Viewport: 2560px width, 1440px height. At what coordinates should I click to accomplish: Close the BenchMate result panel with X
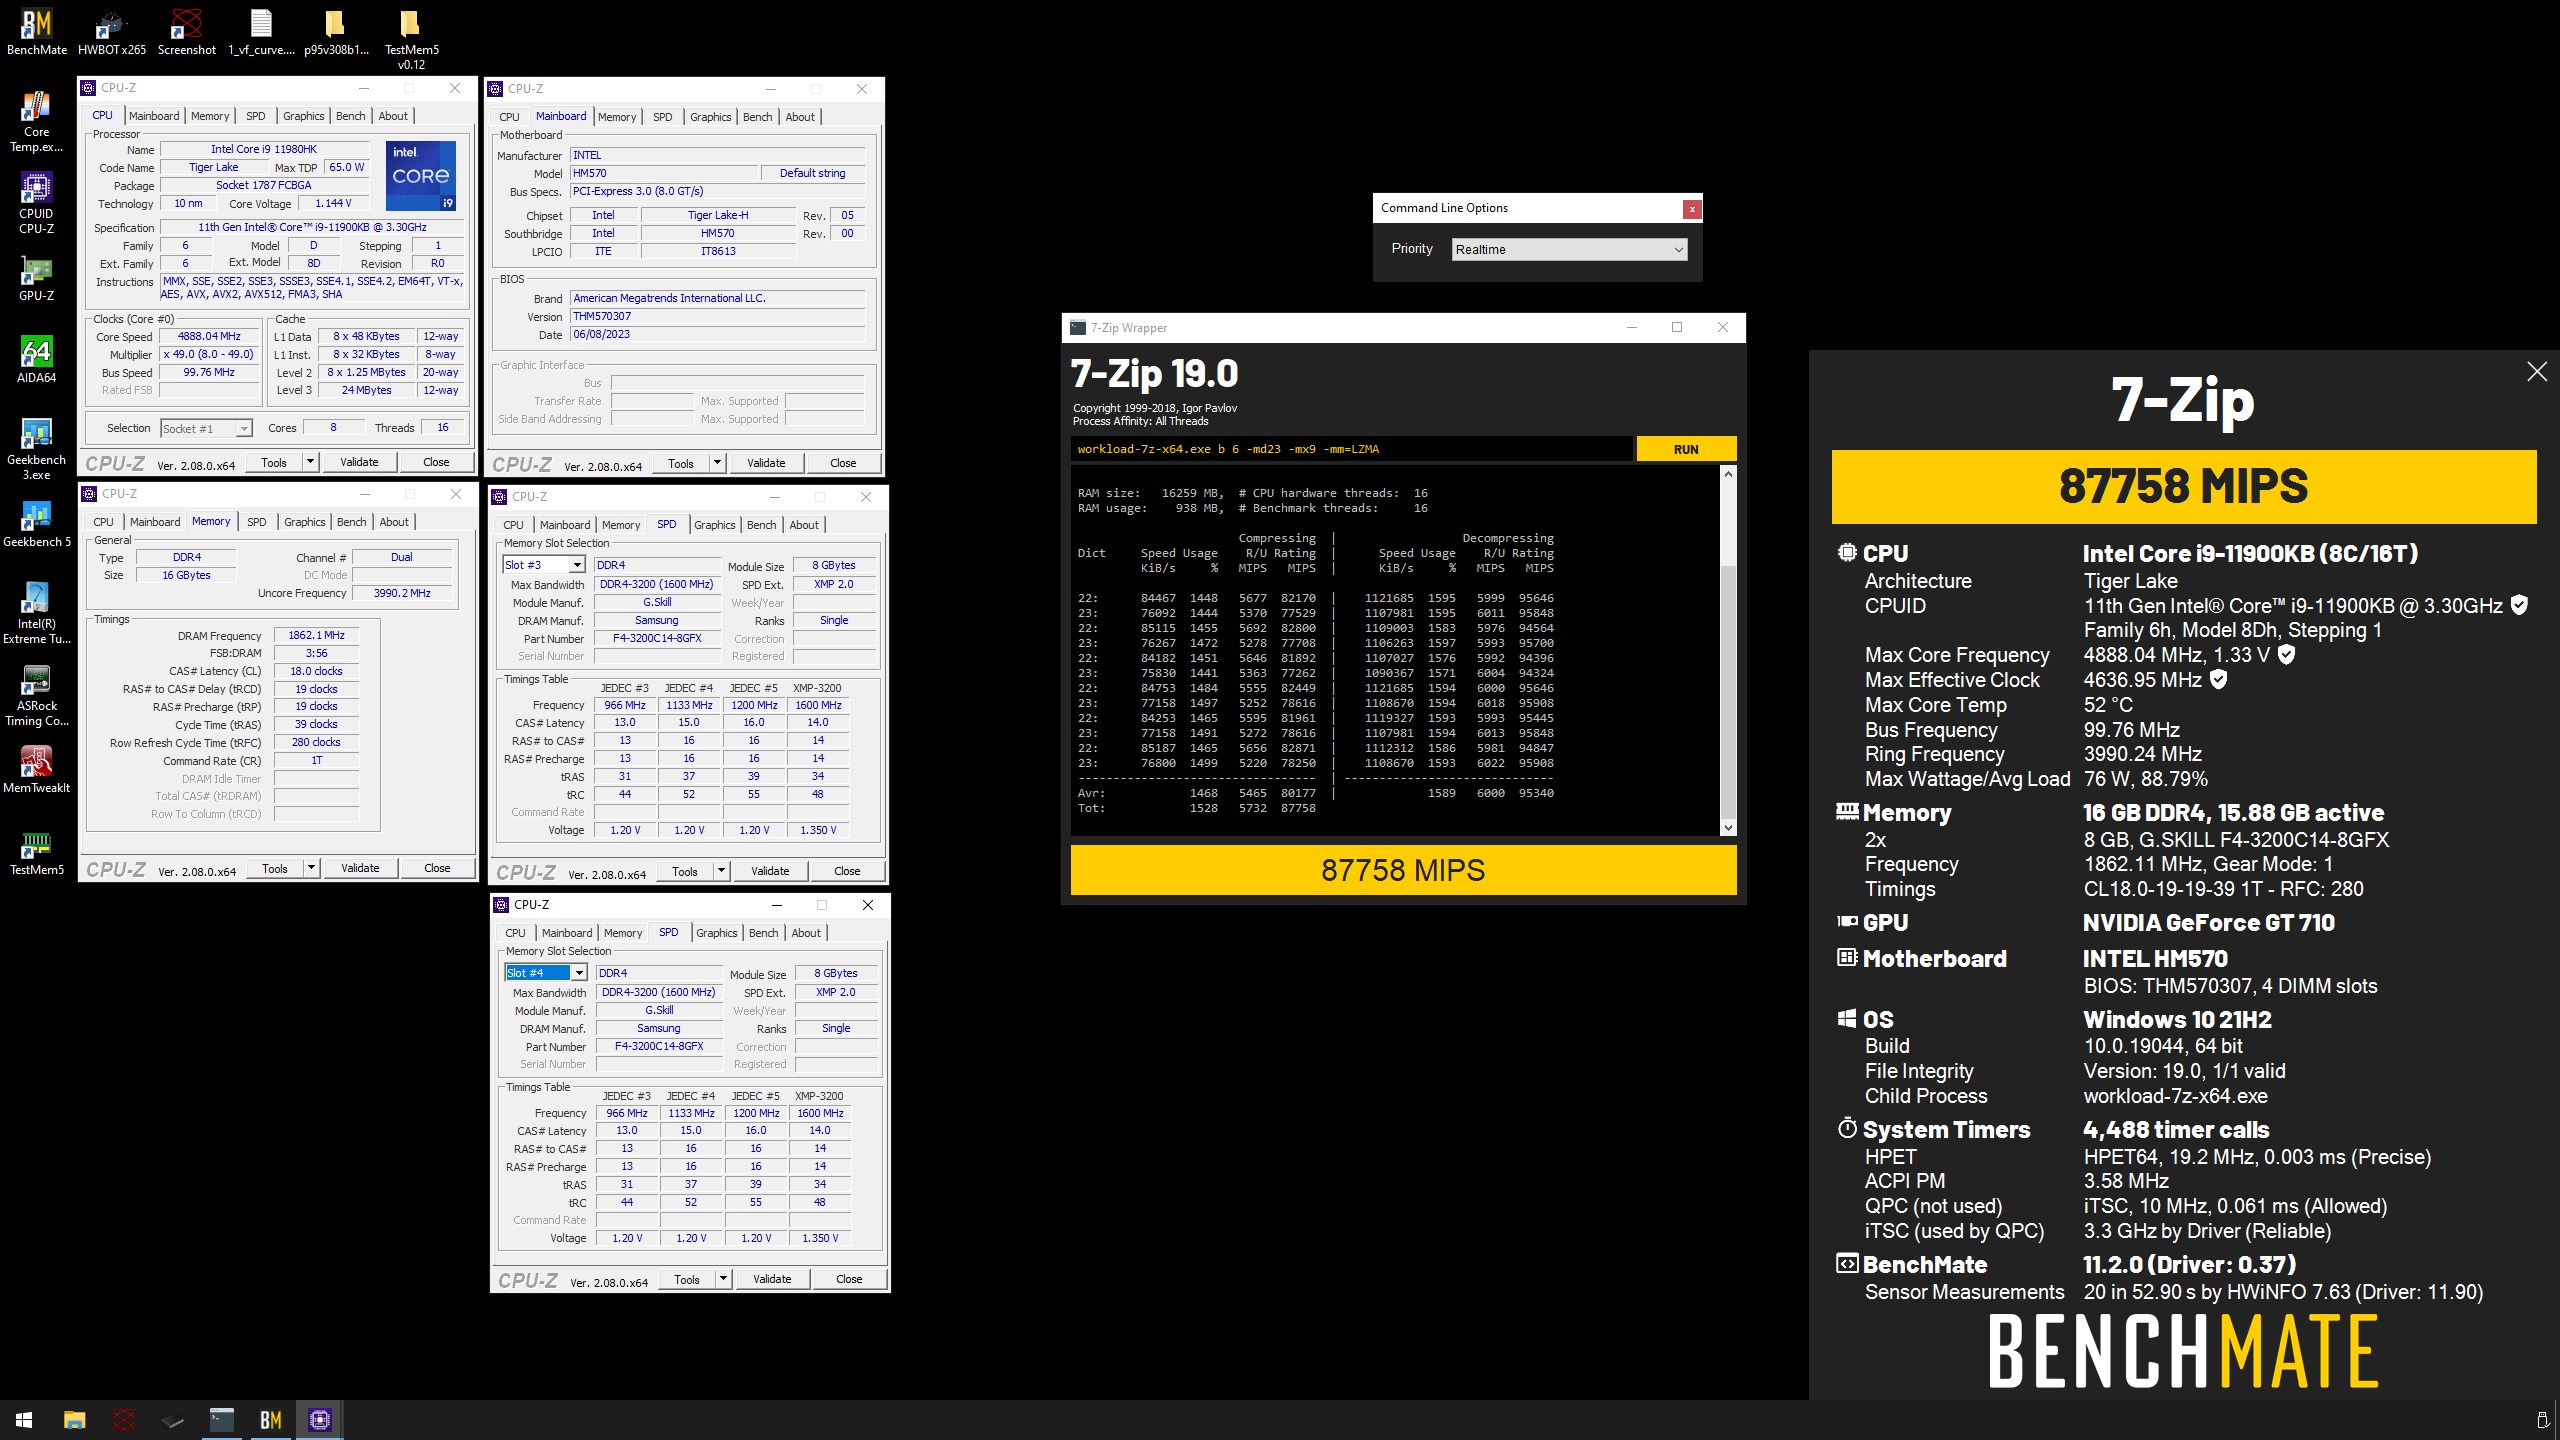(2537, 372)
